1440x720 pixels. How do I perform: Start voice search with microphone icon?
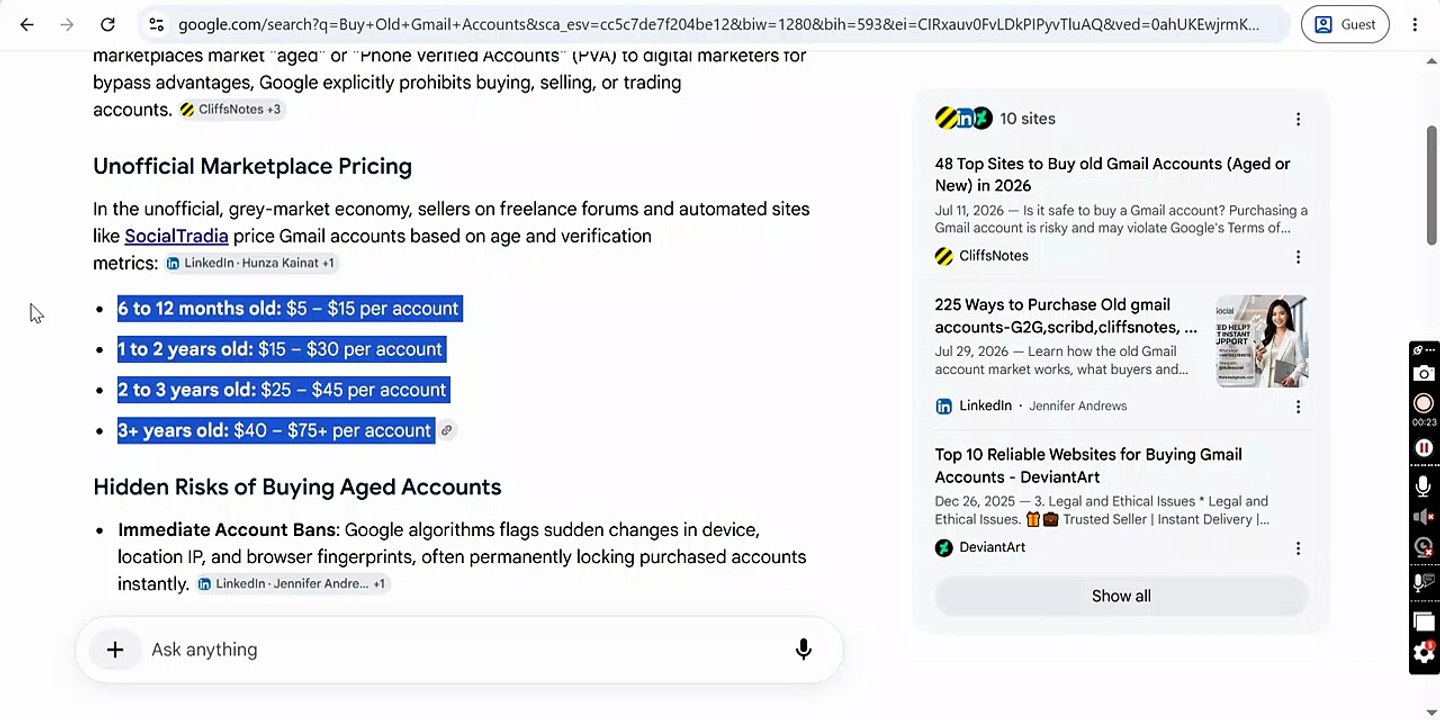pos(803,650)
